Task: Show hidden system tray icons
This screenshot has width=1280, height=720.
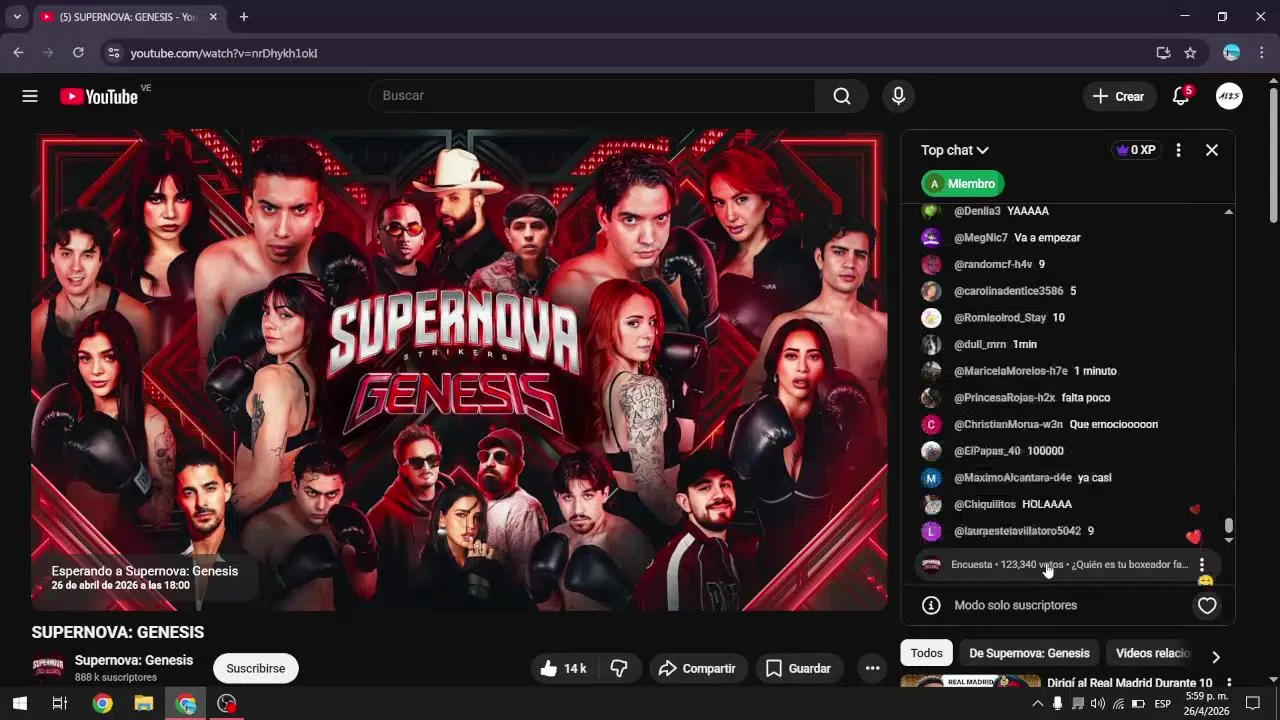Action: coord(1037,704)
